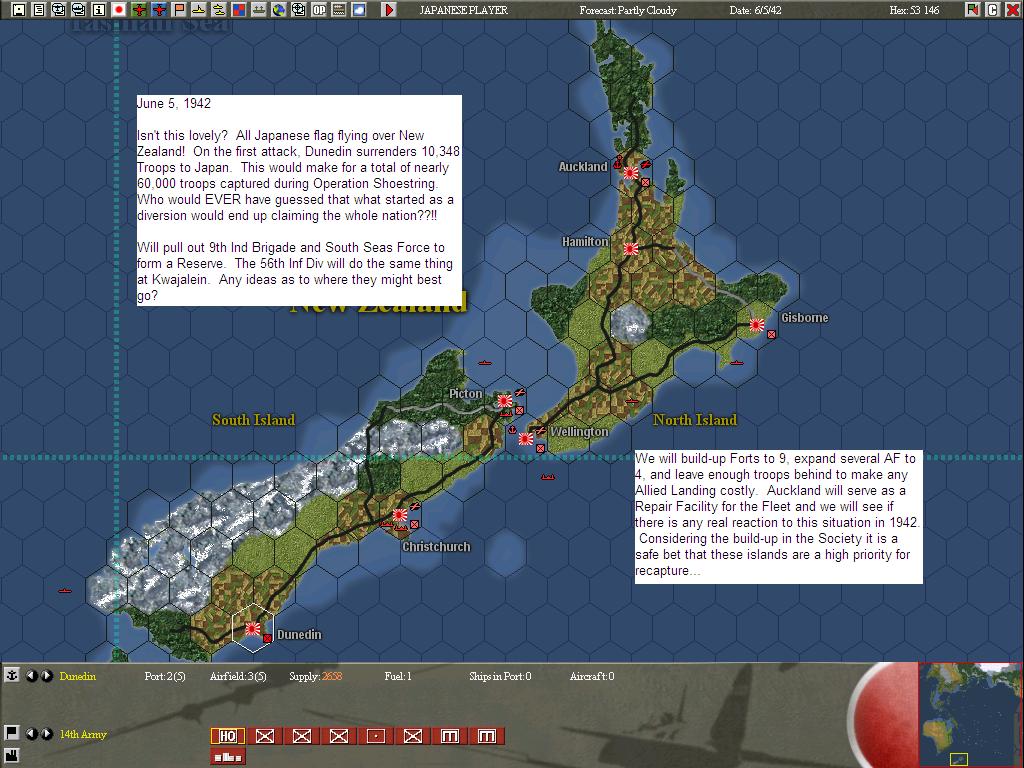The width and height of the screenshot is (1024, 768).
Task: Click the information icon on the toolbar
Action: pos(98,9)
